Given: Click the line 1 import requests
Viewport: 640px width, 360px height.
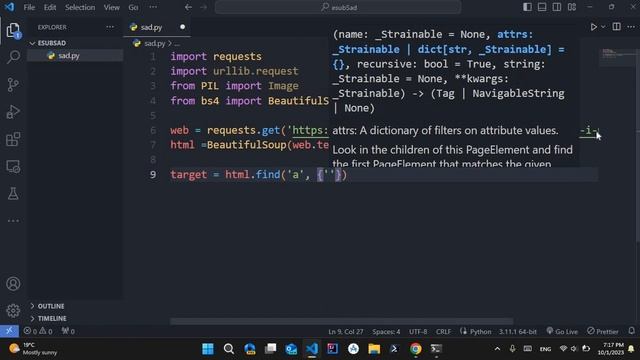Looking at the screenshot, I should point(216,56).
